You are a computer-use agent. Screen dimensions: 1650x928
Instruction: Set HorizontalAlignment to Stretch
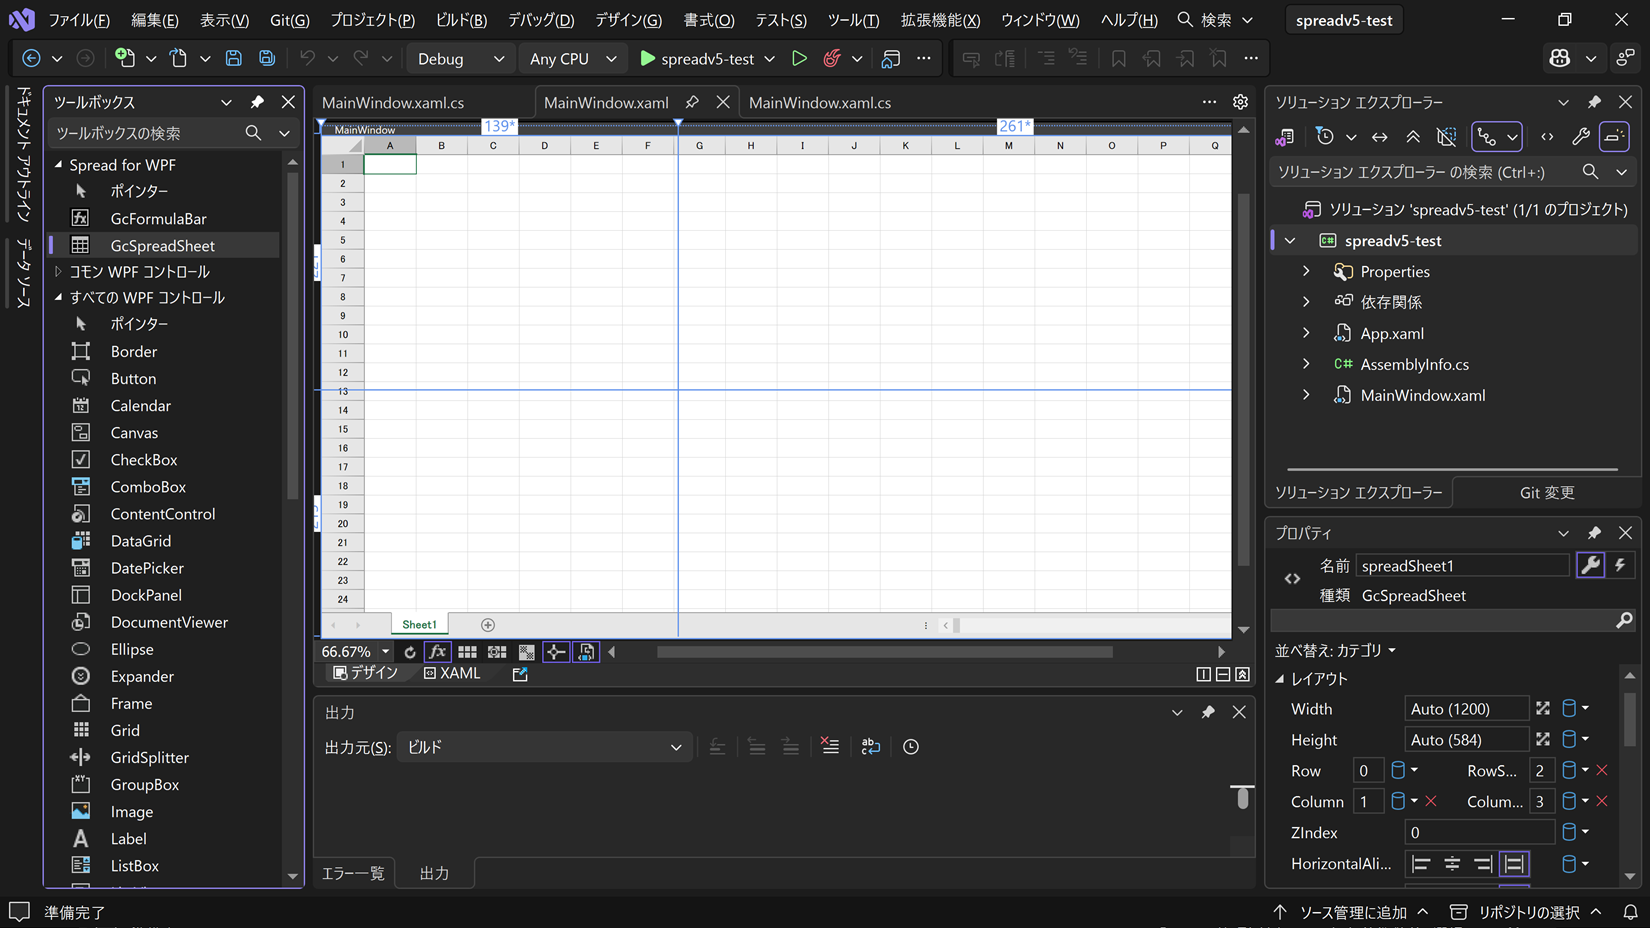point(1515,864)
